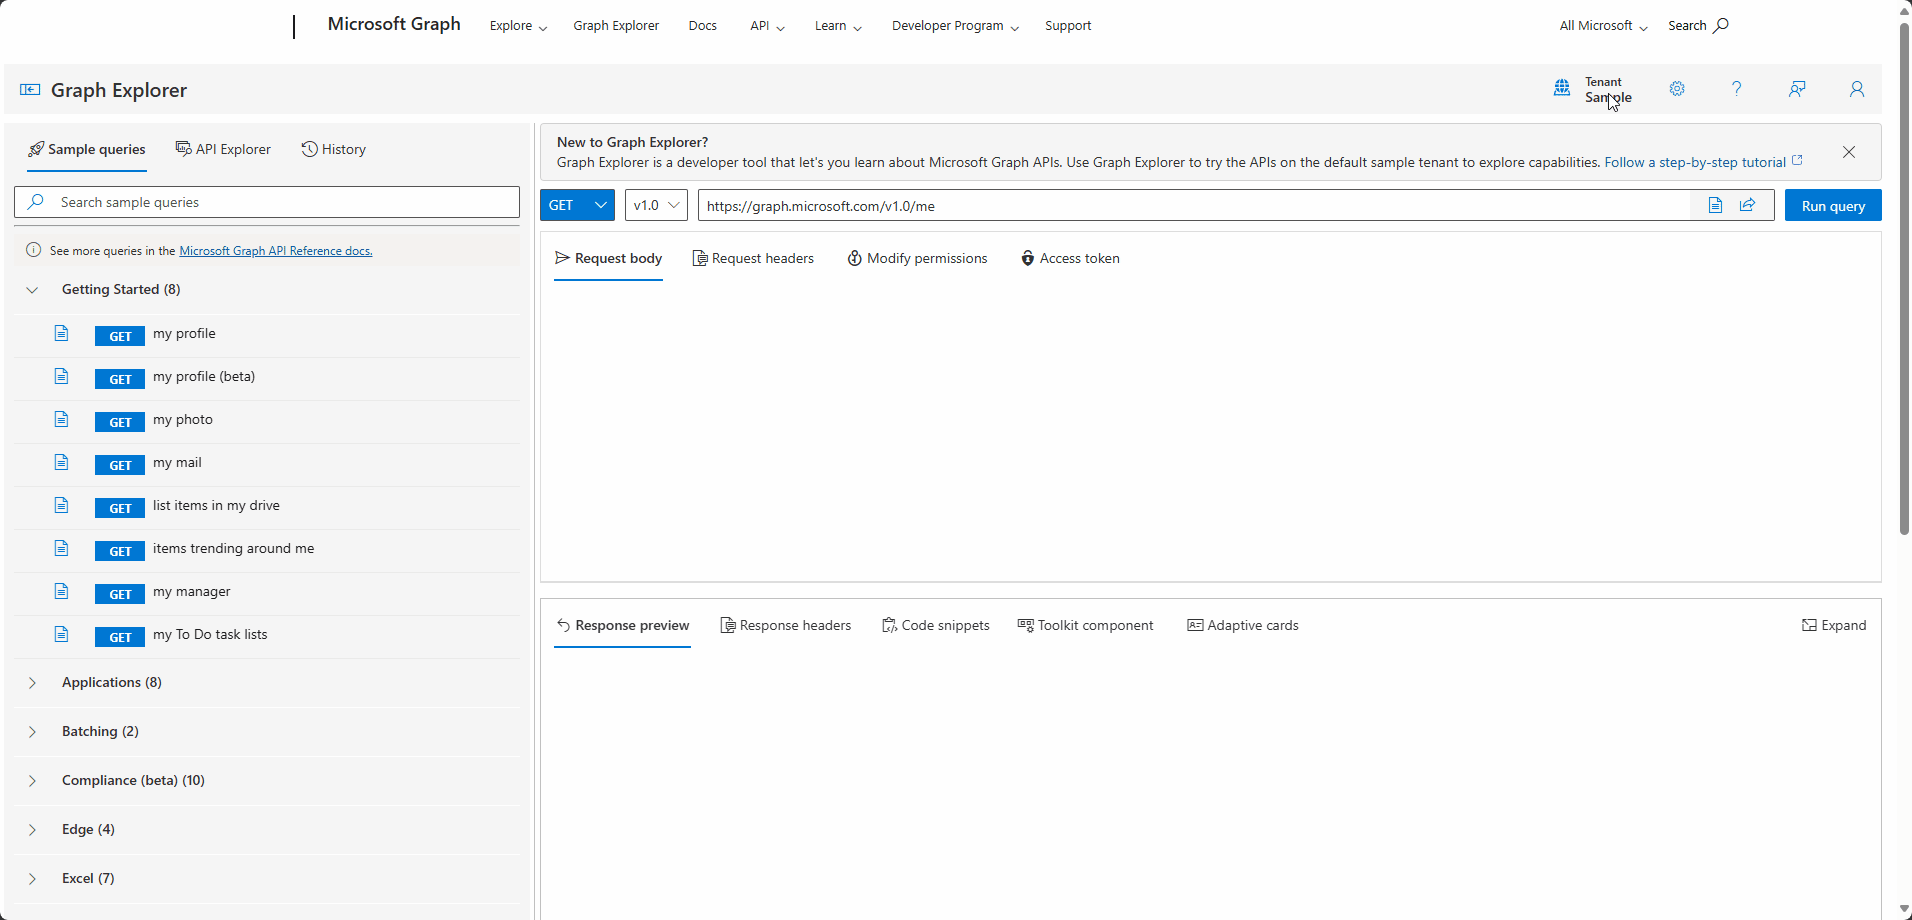Open the v1.0 API version selector

point(655,205)
